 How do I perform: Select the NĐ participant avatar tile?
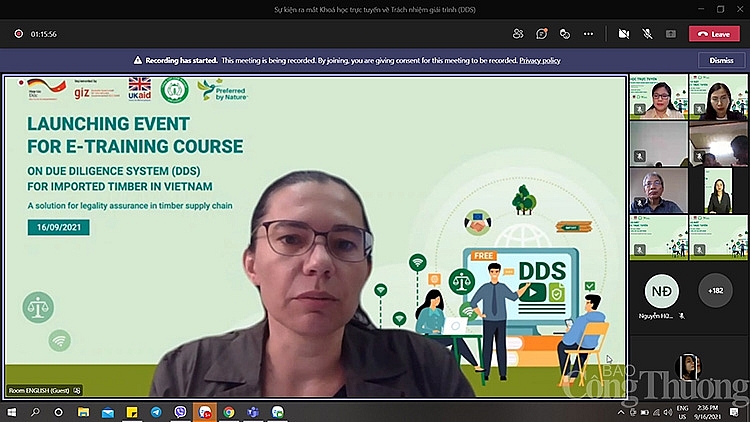point(661,290)
